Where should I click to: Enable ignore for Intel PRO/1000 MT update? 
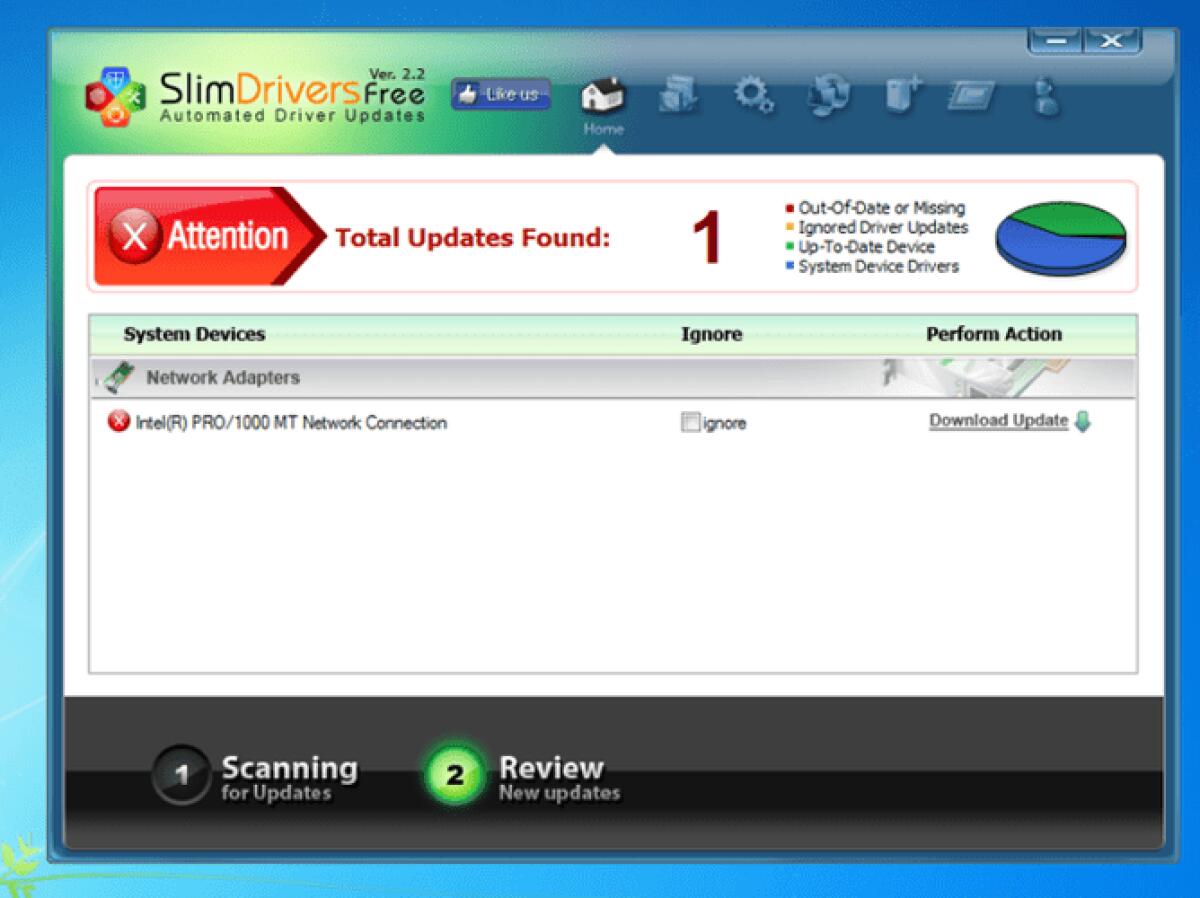tap(690, 423)
